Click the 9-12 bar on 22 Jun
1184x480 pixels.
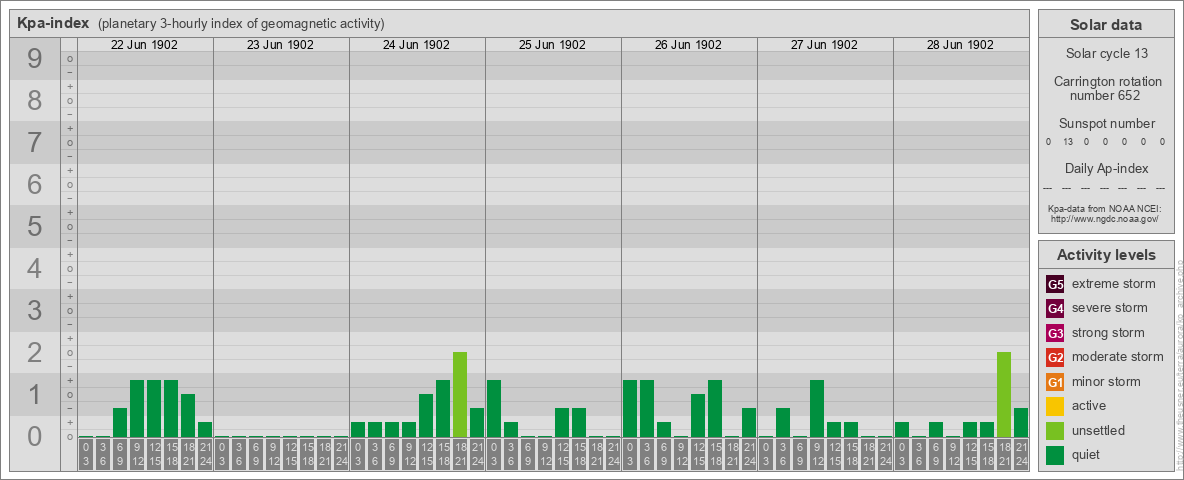coord(137,409)
